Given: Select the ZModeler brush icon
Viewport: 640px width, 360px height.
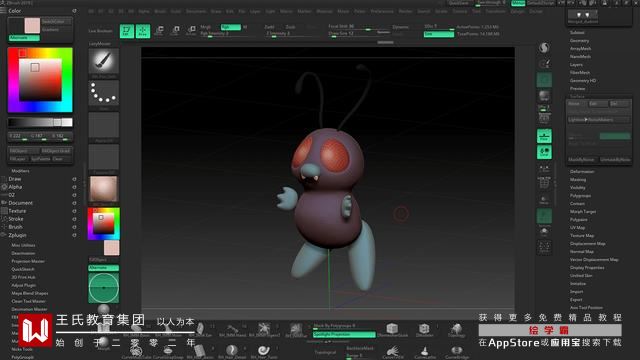Looking at the screenshot, I should tap(424, 329).
